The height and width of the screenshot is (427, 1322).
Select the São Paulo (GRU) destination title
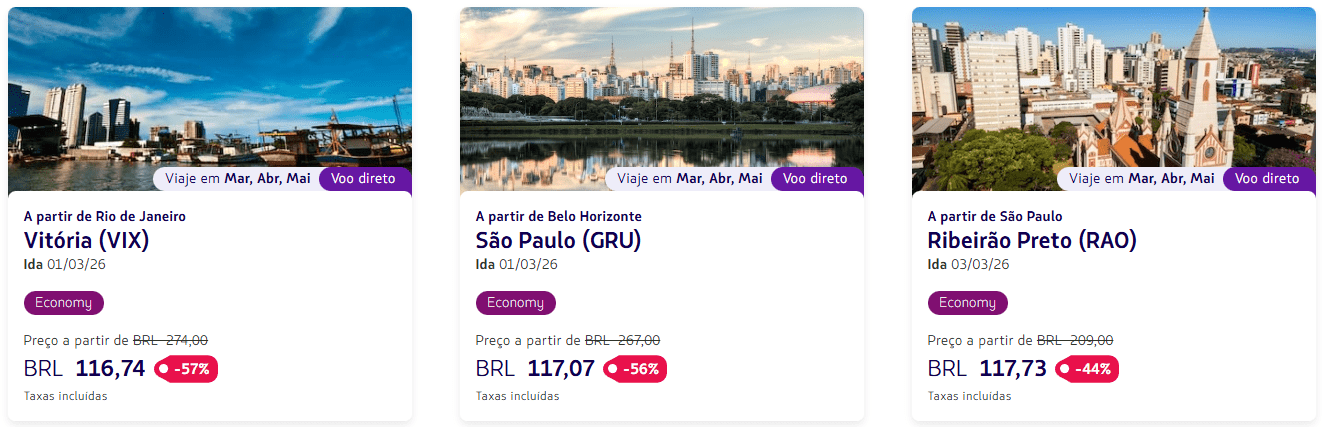pos(558,240)
